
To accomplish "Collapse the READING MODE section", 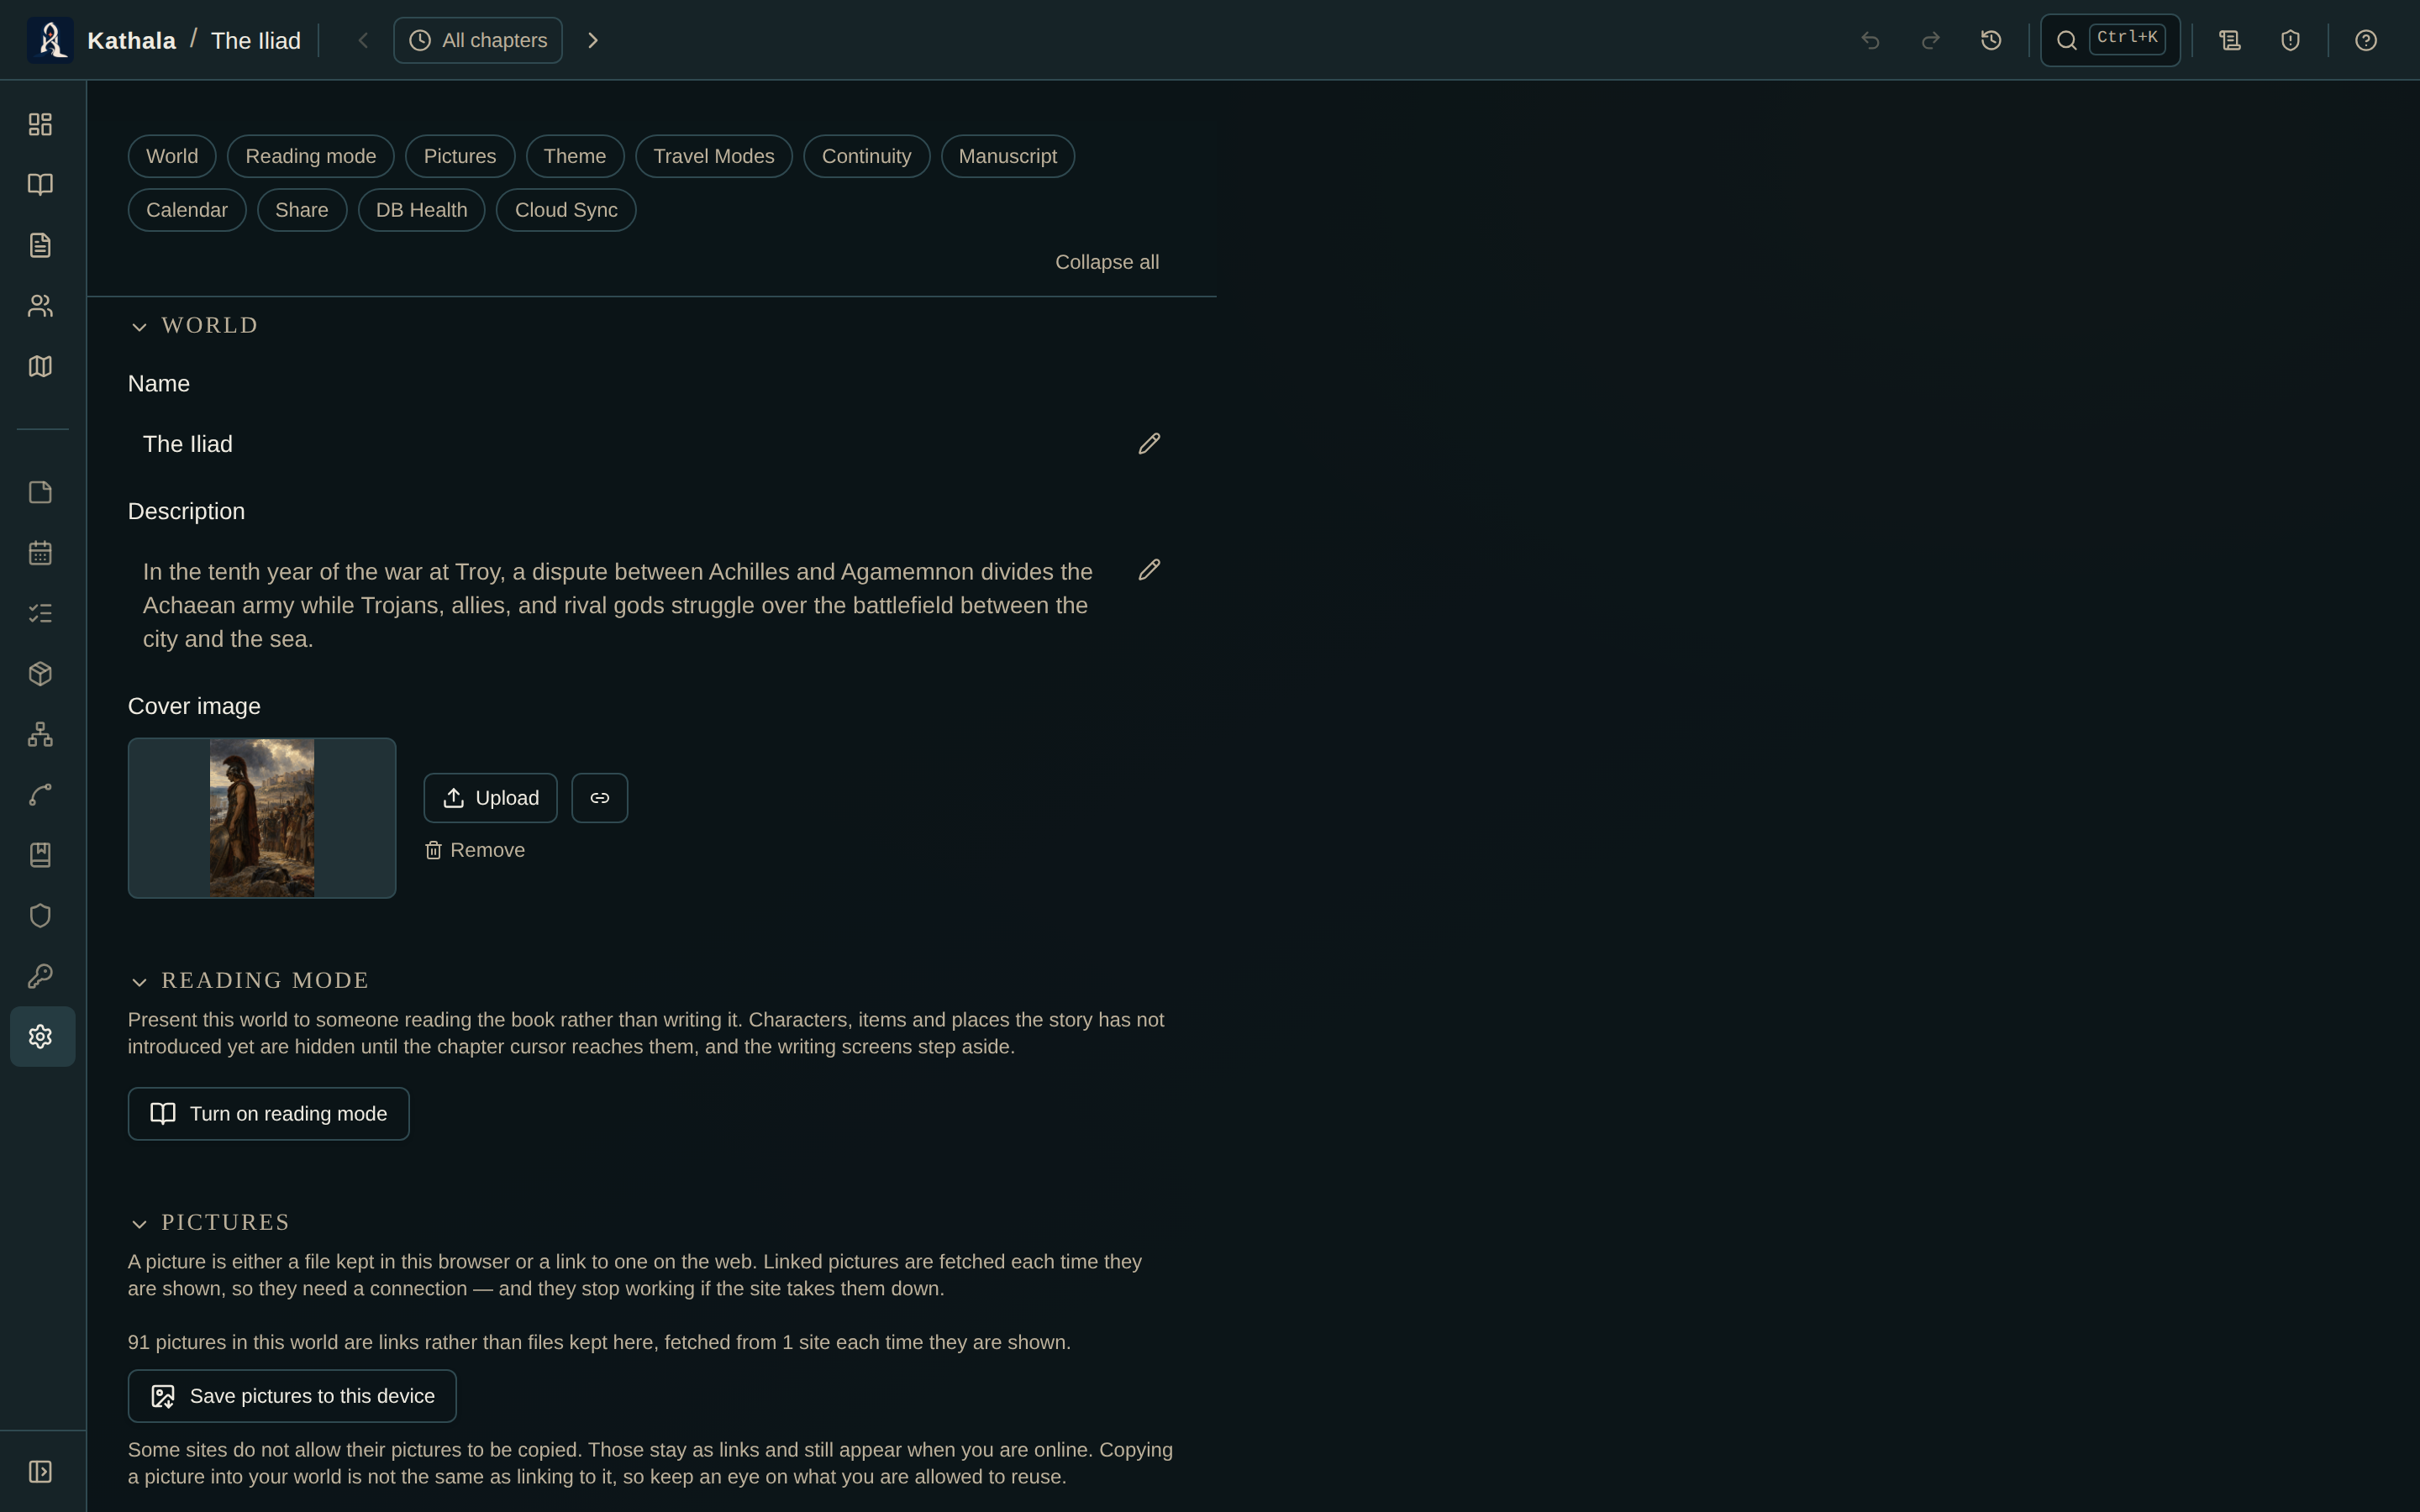I will [x=139, y=982].
